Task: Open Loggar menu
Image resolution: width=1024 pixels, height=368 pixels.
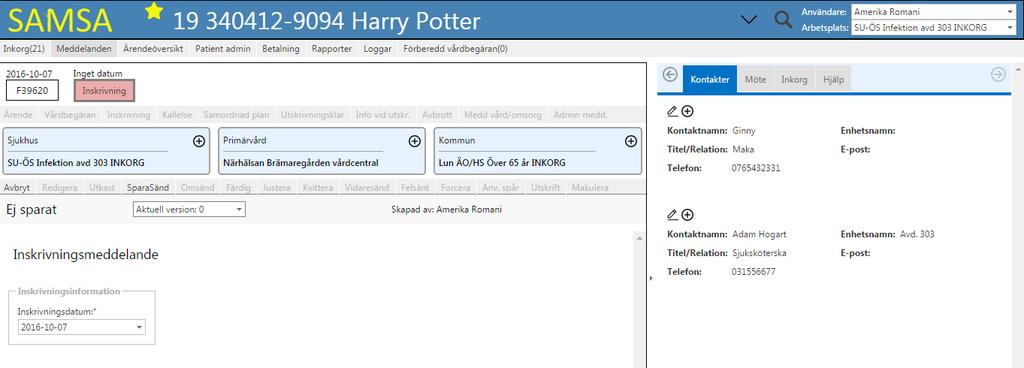Action: 377,48
